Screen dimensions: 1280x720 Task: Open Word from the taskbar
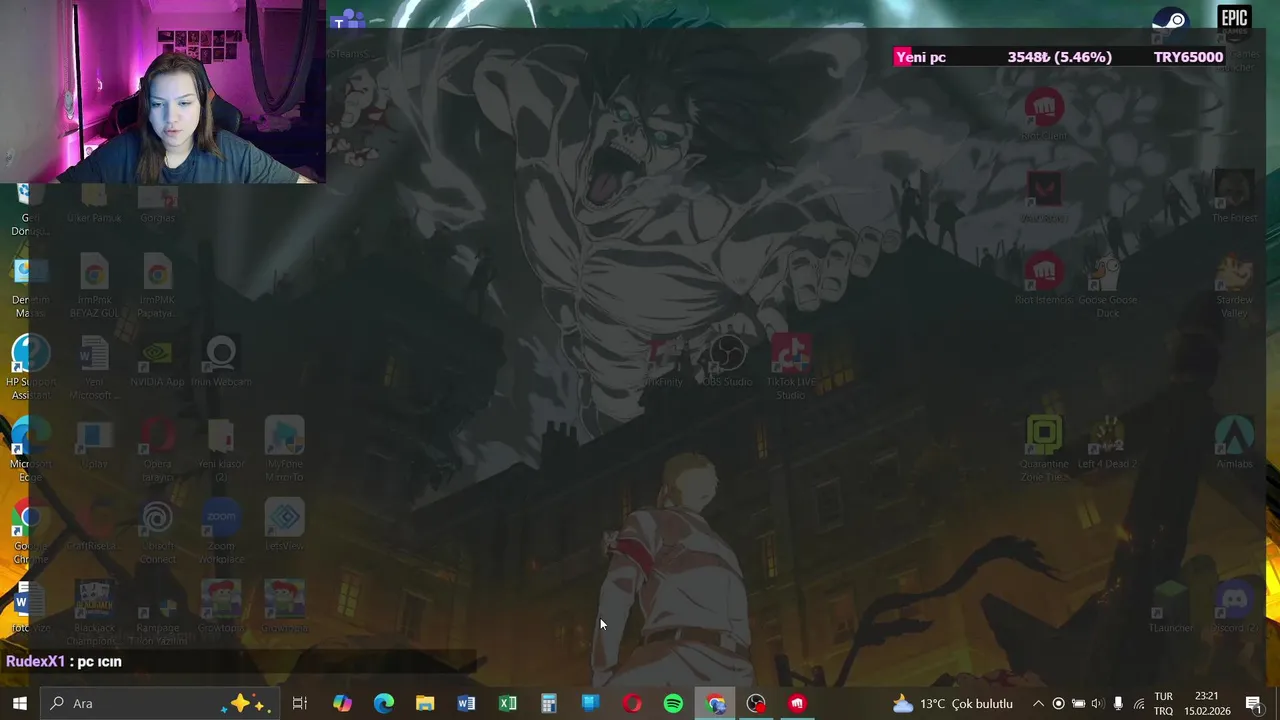tap(466, 703)
